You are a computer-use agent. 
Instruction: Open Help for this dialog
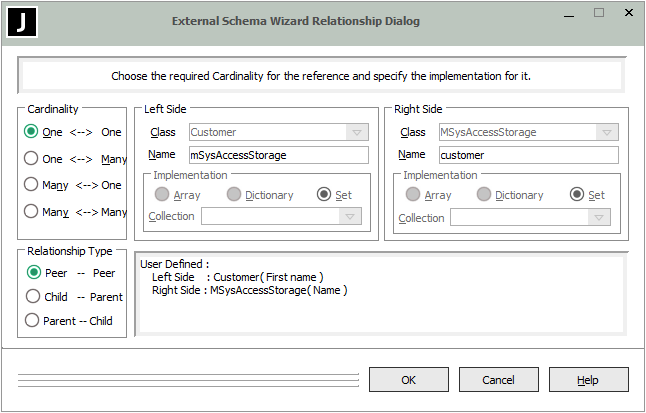tap(588, 380)
